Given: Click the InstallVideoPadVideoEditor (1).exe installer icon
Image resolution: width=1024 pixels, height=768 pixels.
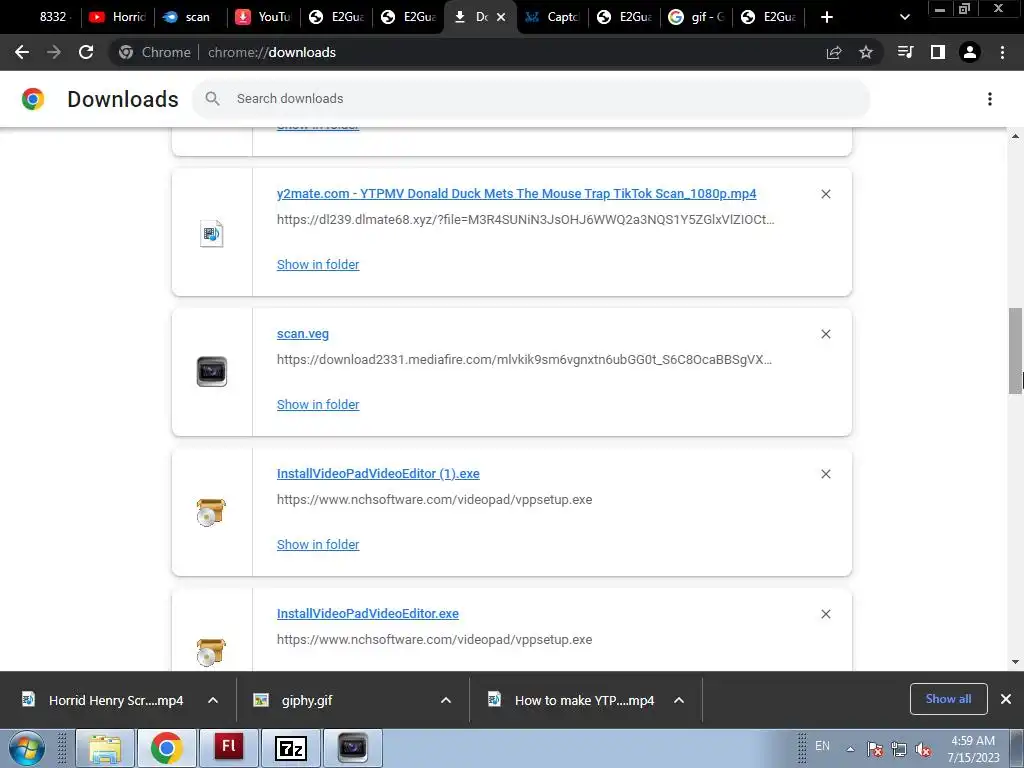Looking at the screenshot, I should tap(211, 512).
